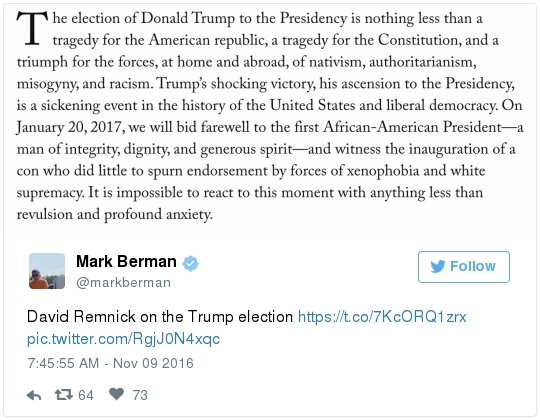Open the @markberman handle link
The height and width of the screenshot is (420, 540).
(x=123, y=283)
